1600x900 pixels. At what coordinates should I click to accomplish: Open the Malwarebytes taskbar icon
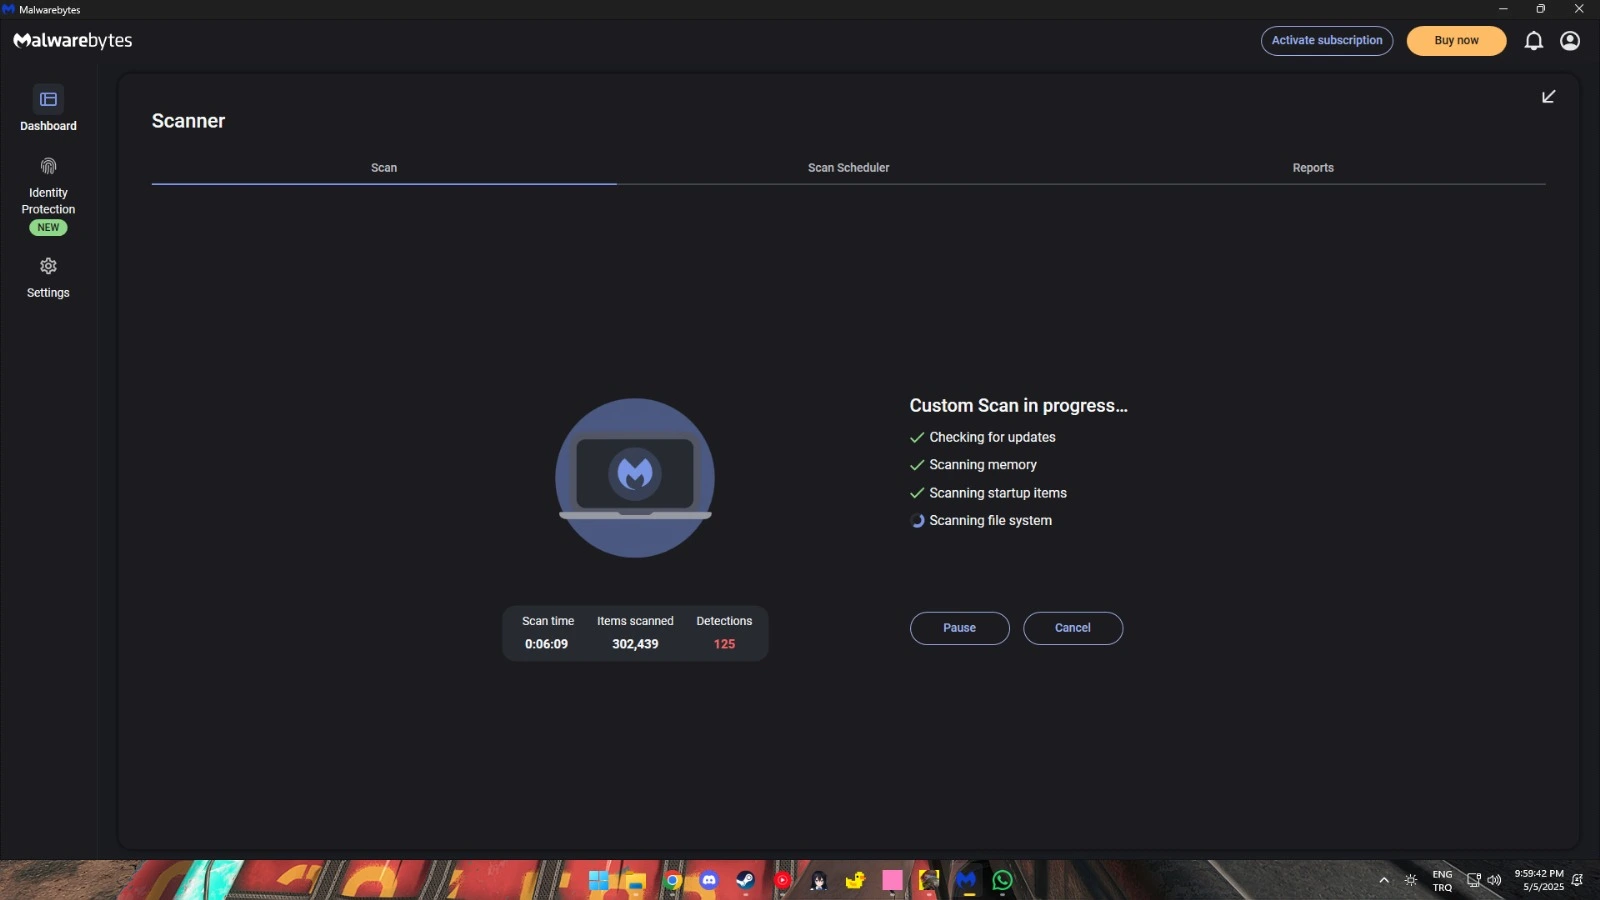[966, 881]
